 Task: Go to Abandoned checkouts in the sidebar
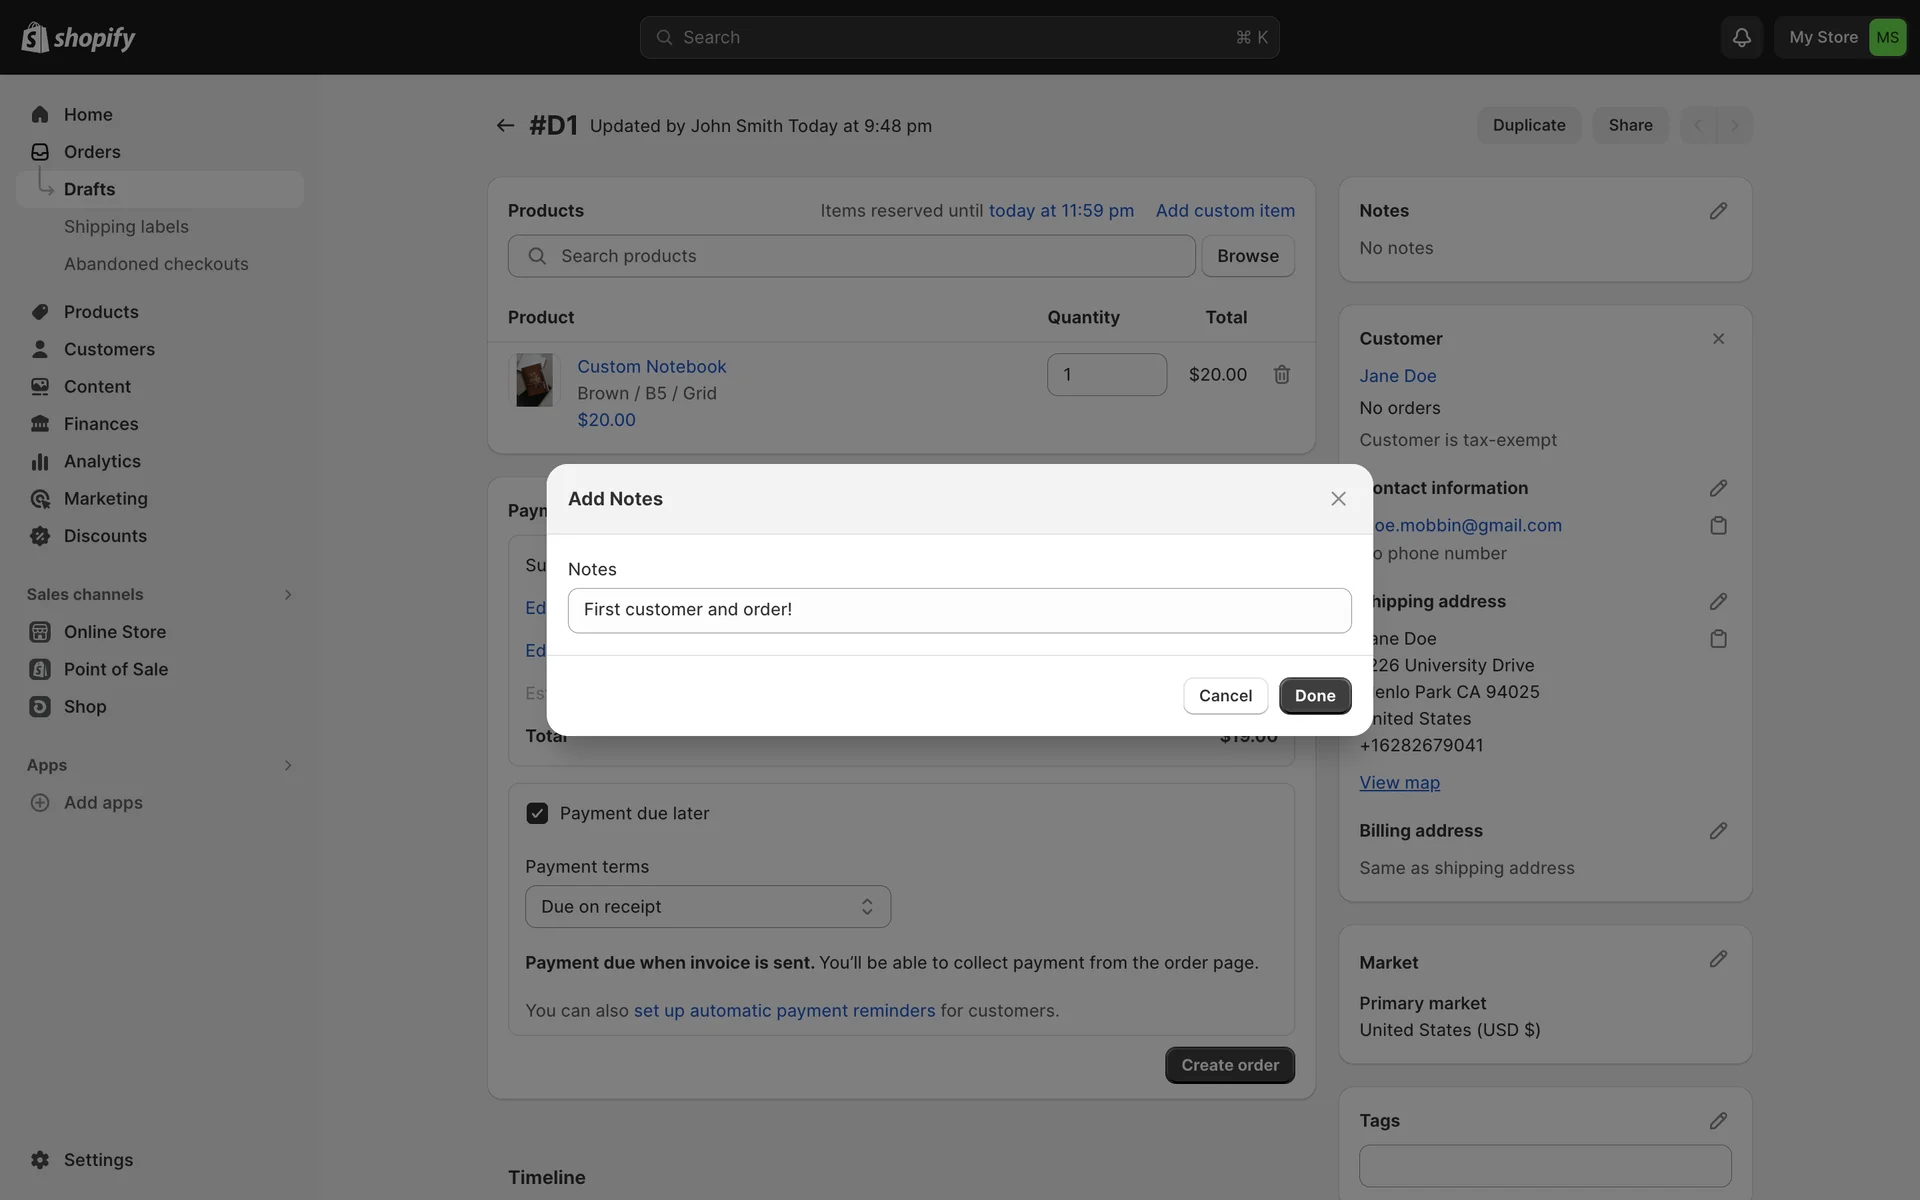click(x=156, y=264)
